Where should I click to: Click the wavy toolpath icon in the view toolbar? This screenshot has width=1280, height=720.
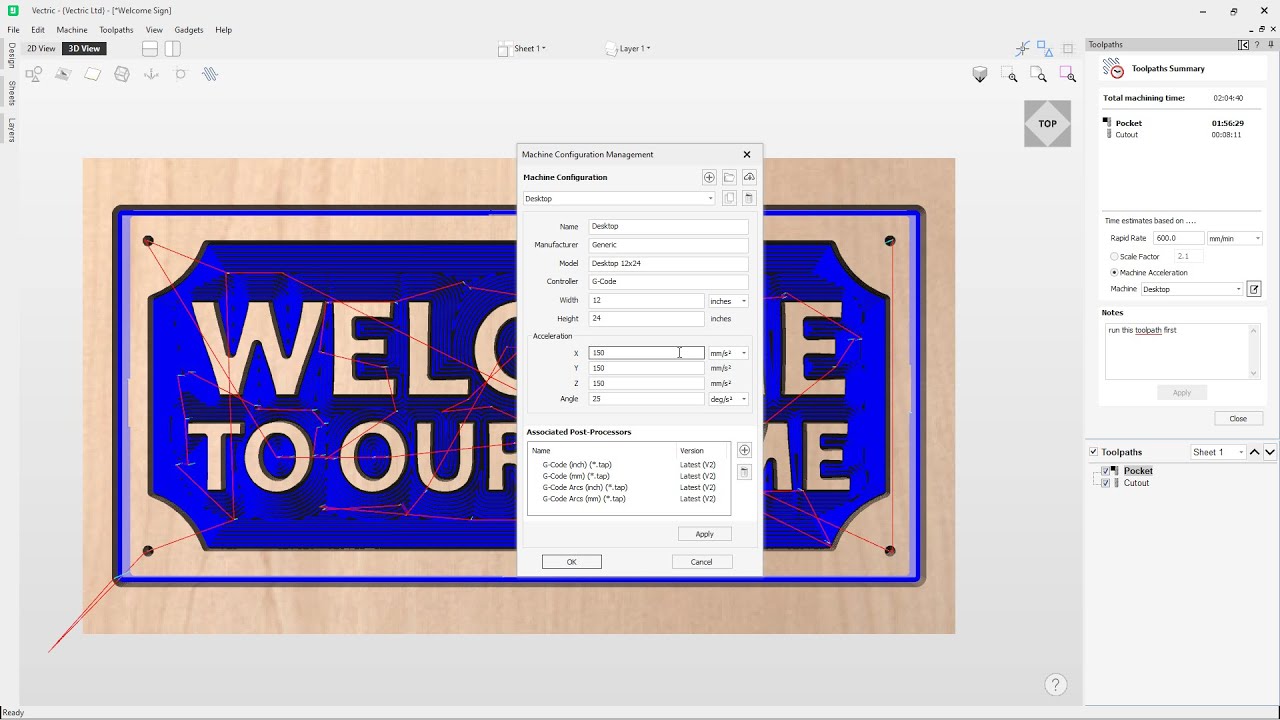(210, 74)
